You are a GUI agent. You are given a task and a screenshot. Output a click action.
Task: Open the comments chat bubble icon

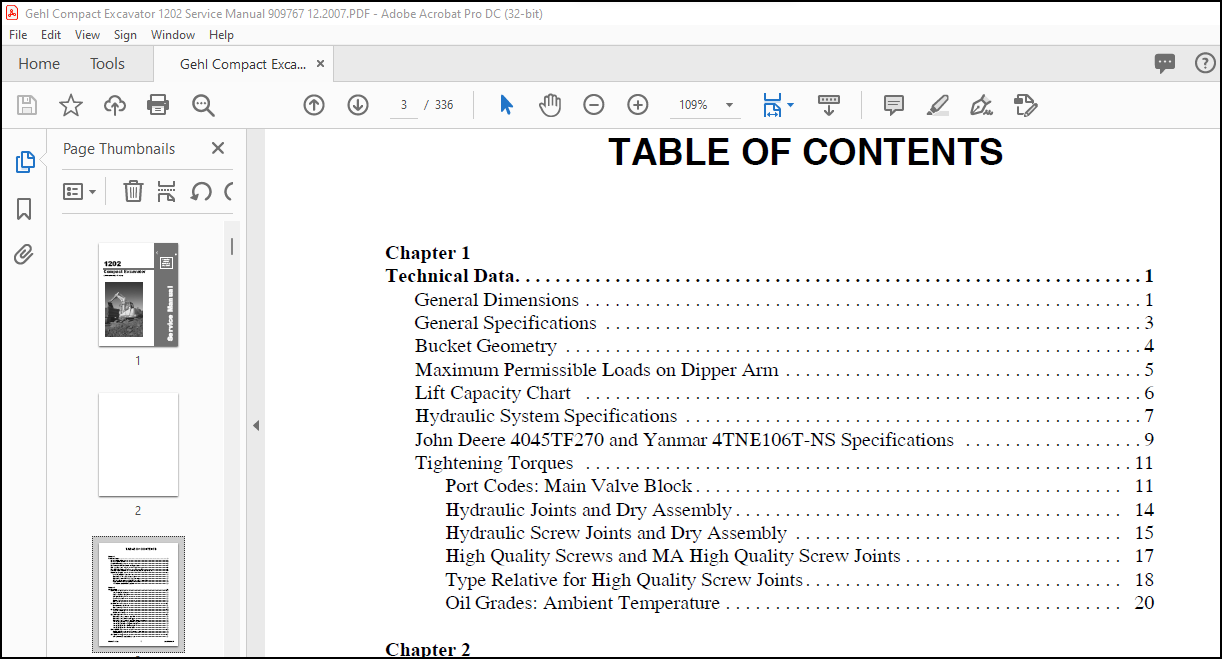pyautogui.click(x=1165, y=64)
